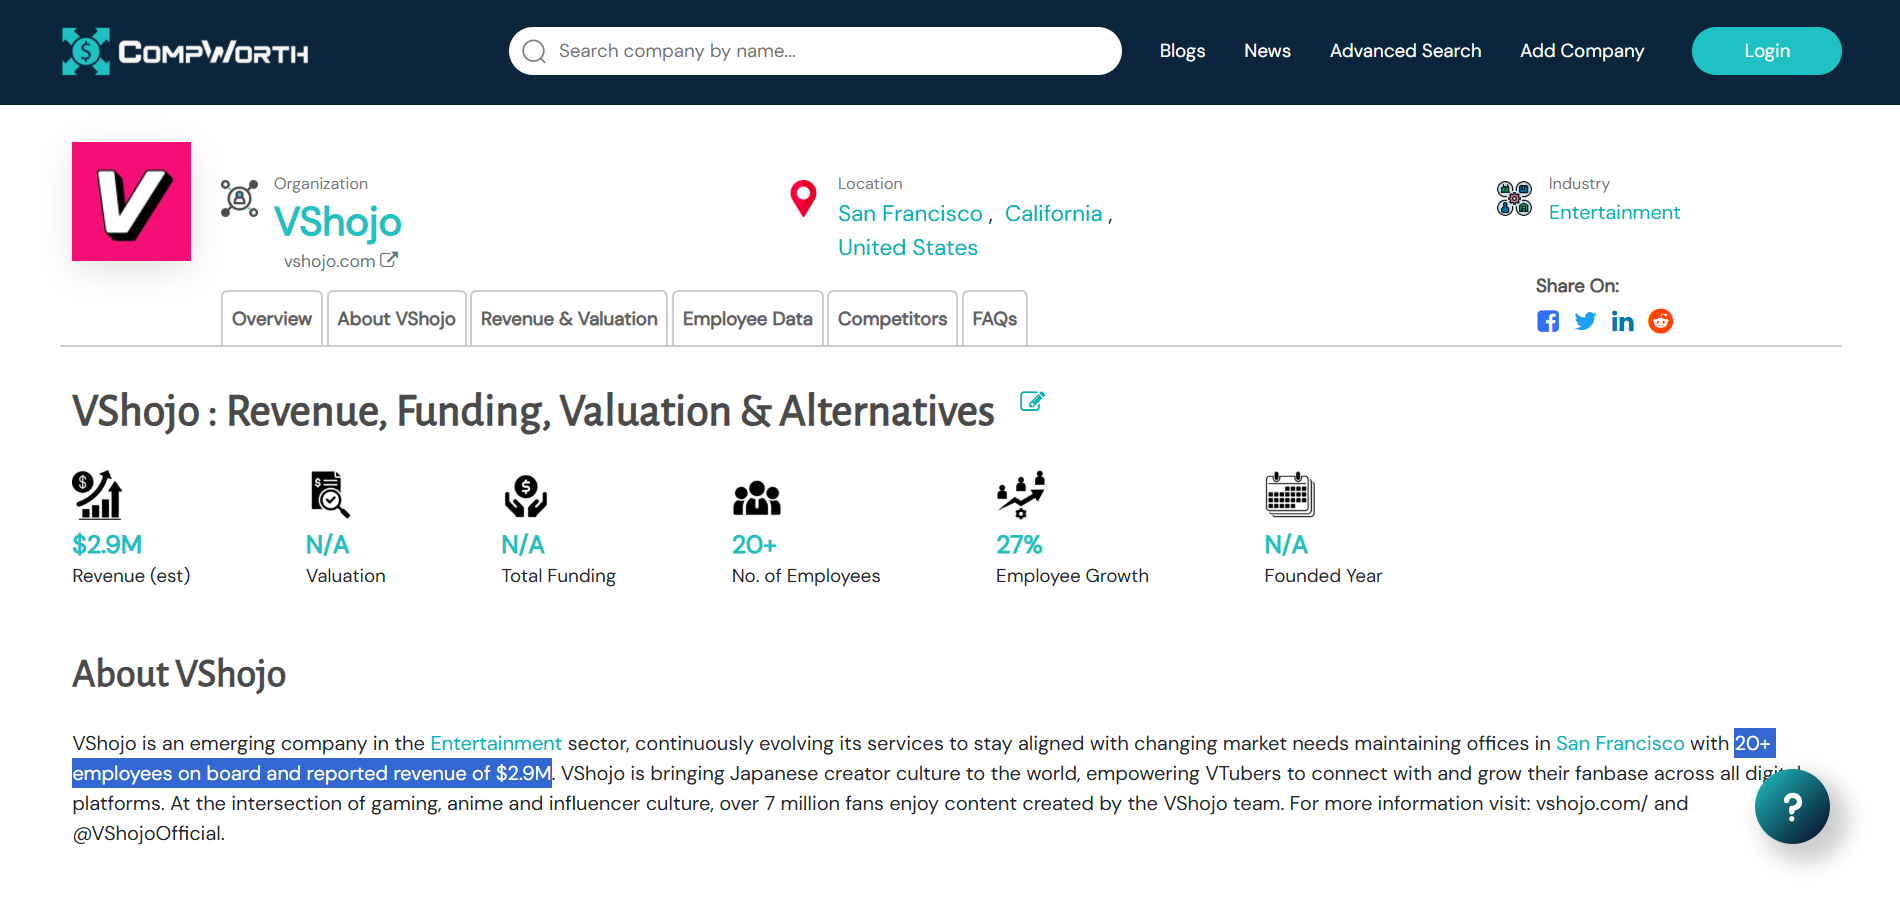Switch to the Employee Data tab

click(x=747, y=318)
